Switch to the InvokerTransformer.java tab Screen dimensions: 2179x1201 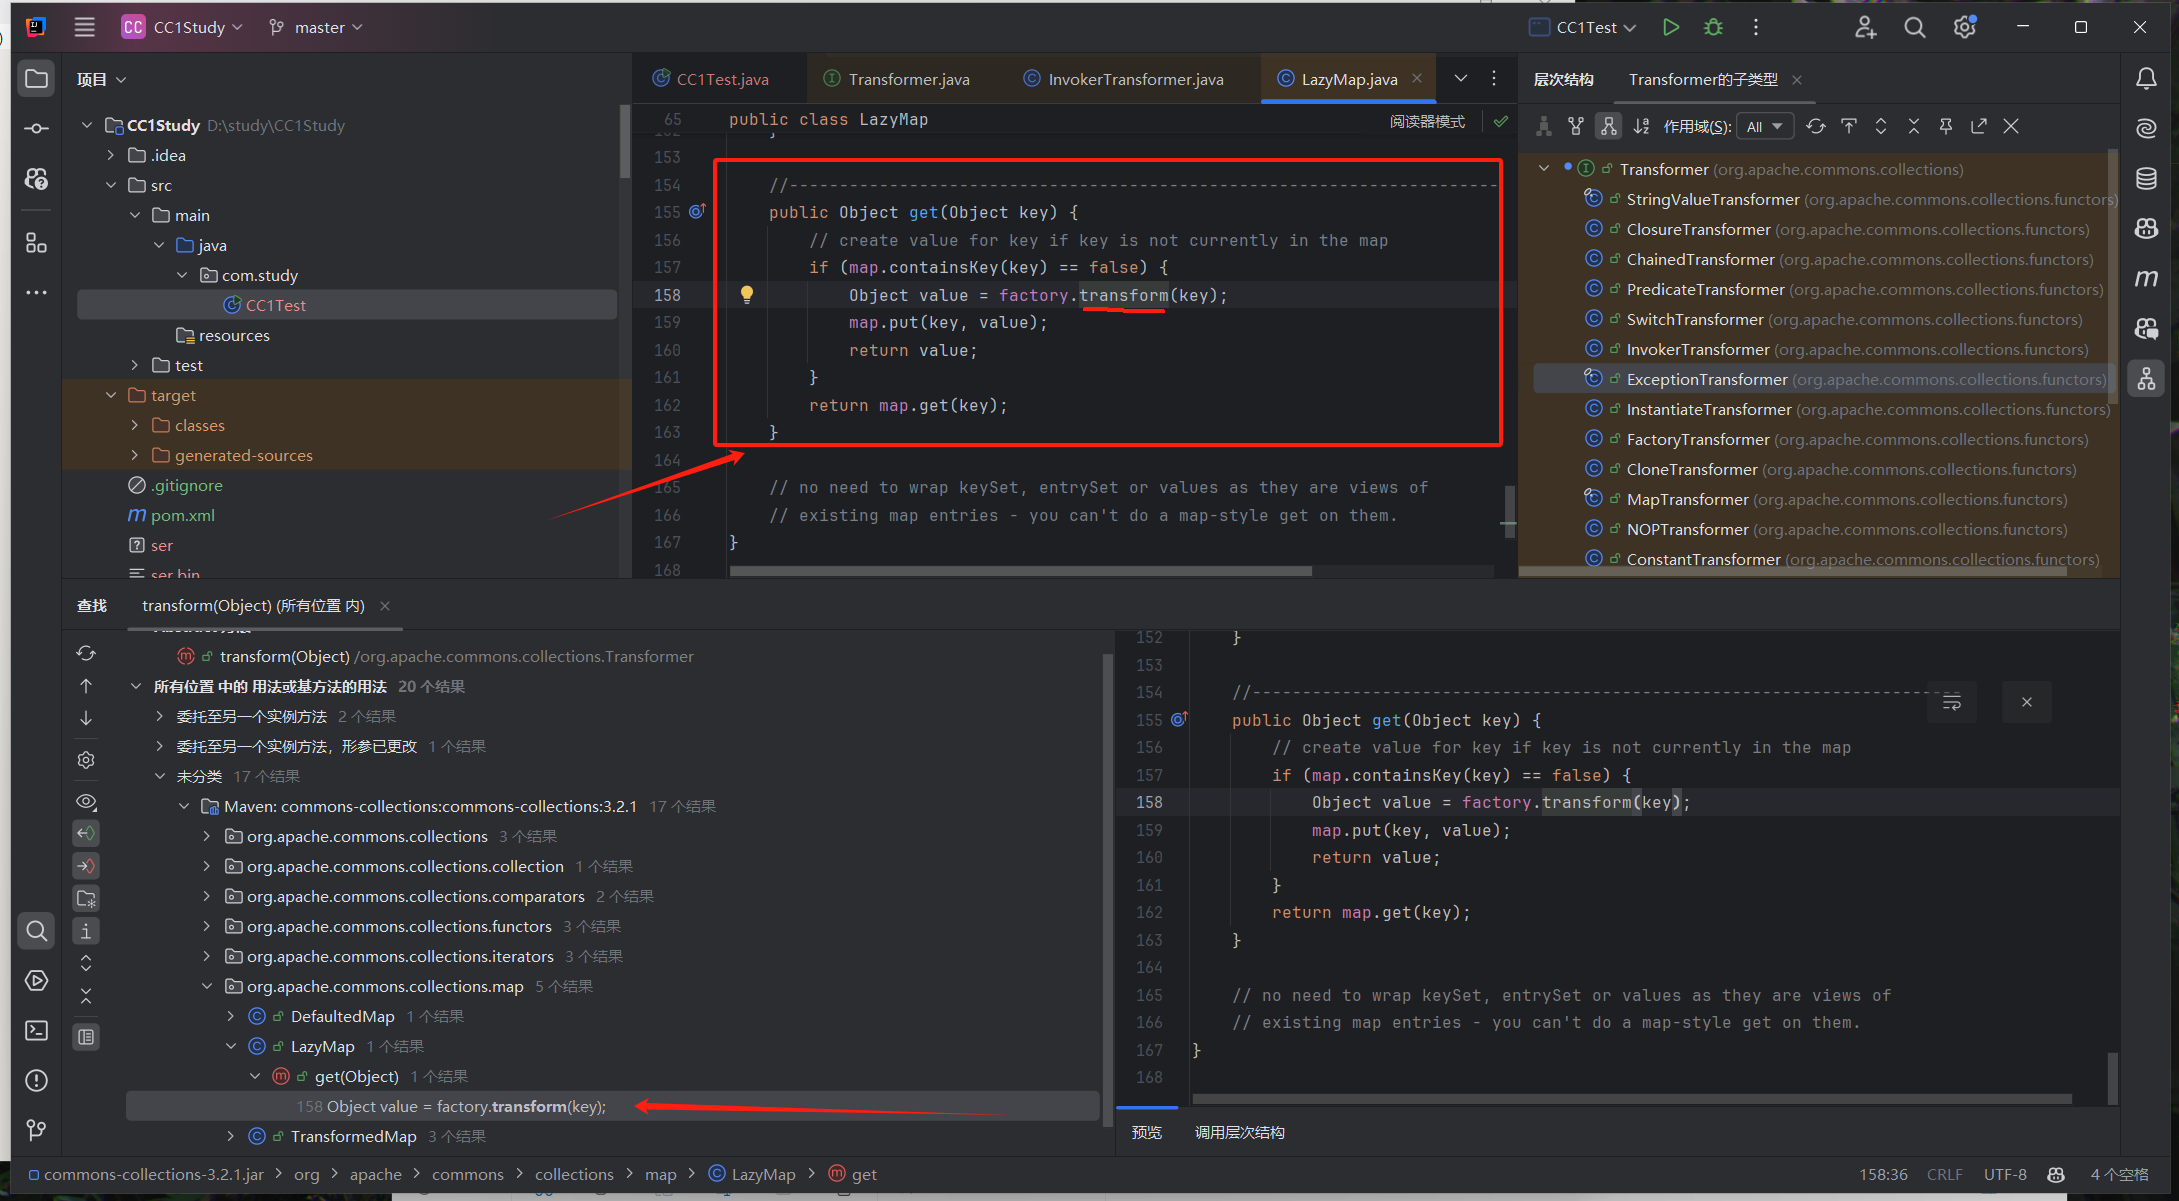(1124, 79)
